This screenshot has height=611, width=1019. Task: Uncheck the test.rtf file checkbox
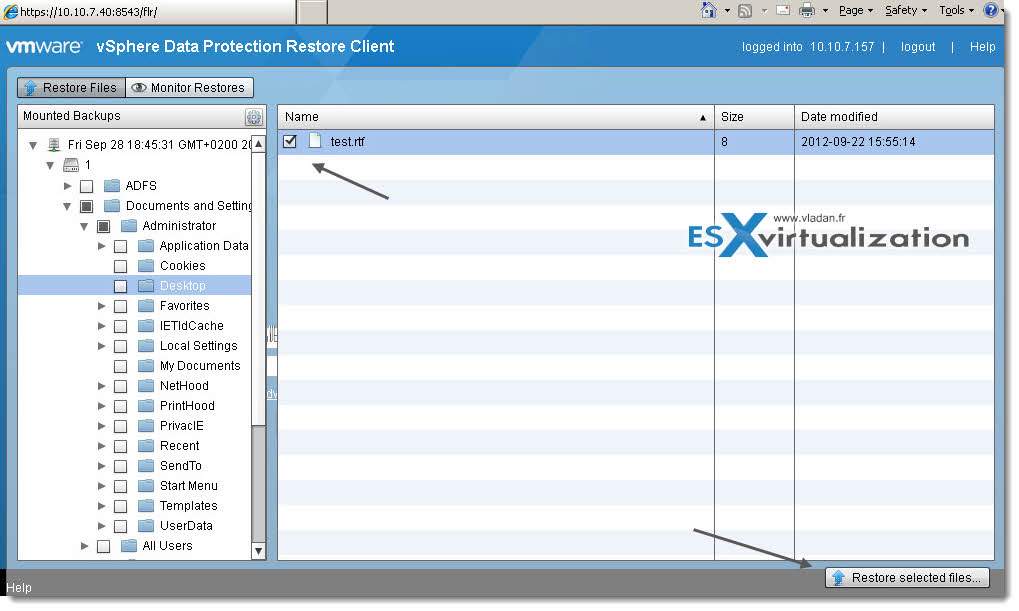click(x=290, y=141)
